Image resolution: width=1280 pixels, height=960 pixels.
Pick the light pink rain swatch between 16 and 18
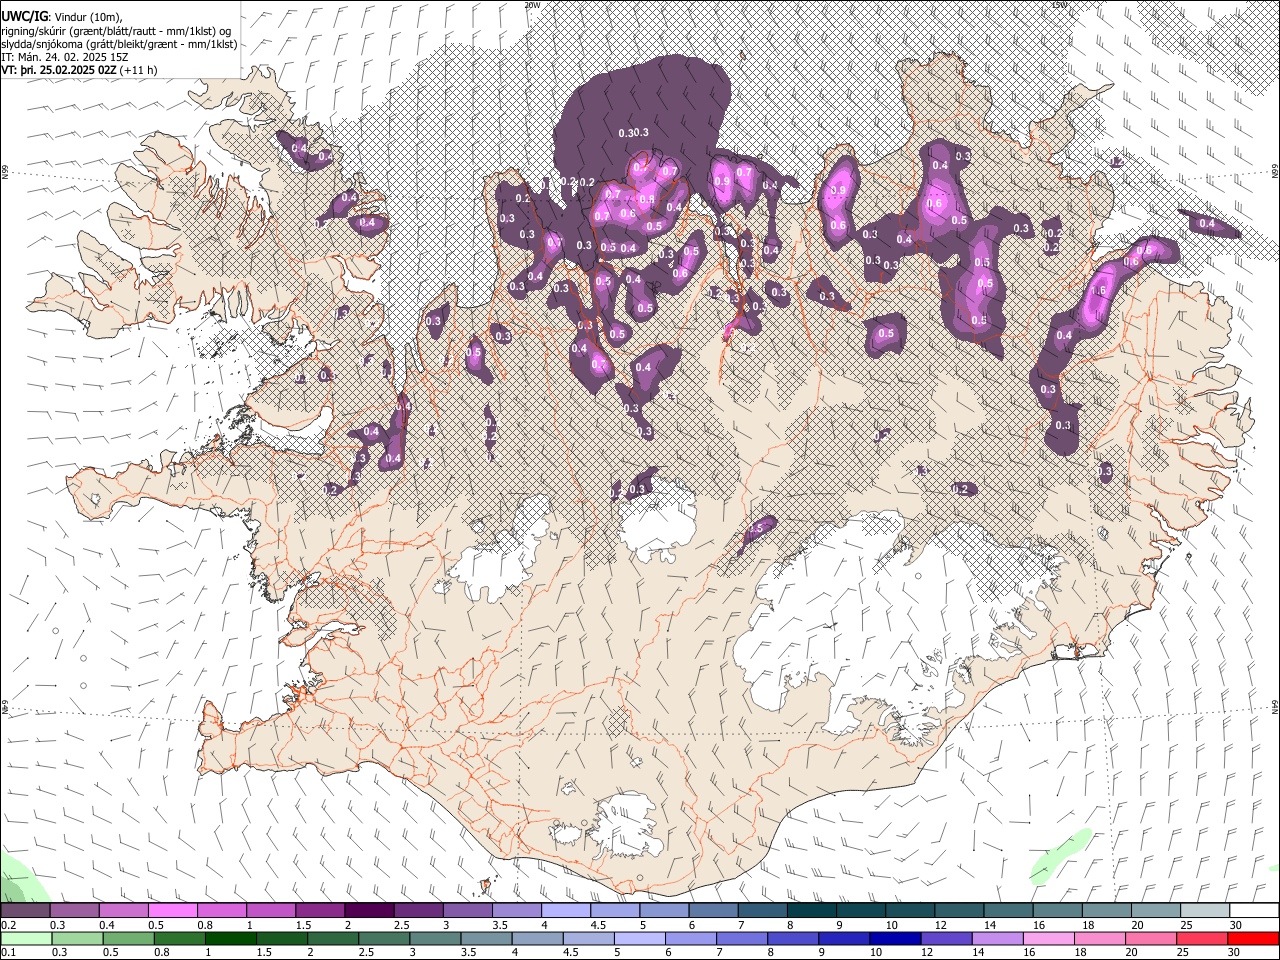tap(1047, 938)
